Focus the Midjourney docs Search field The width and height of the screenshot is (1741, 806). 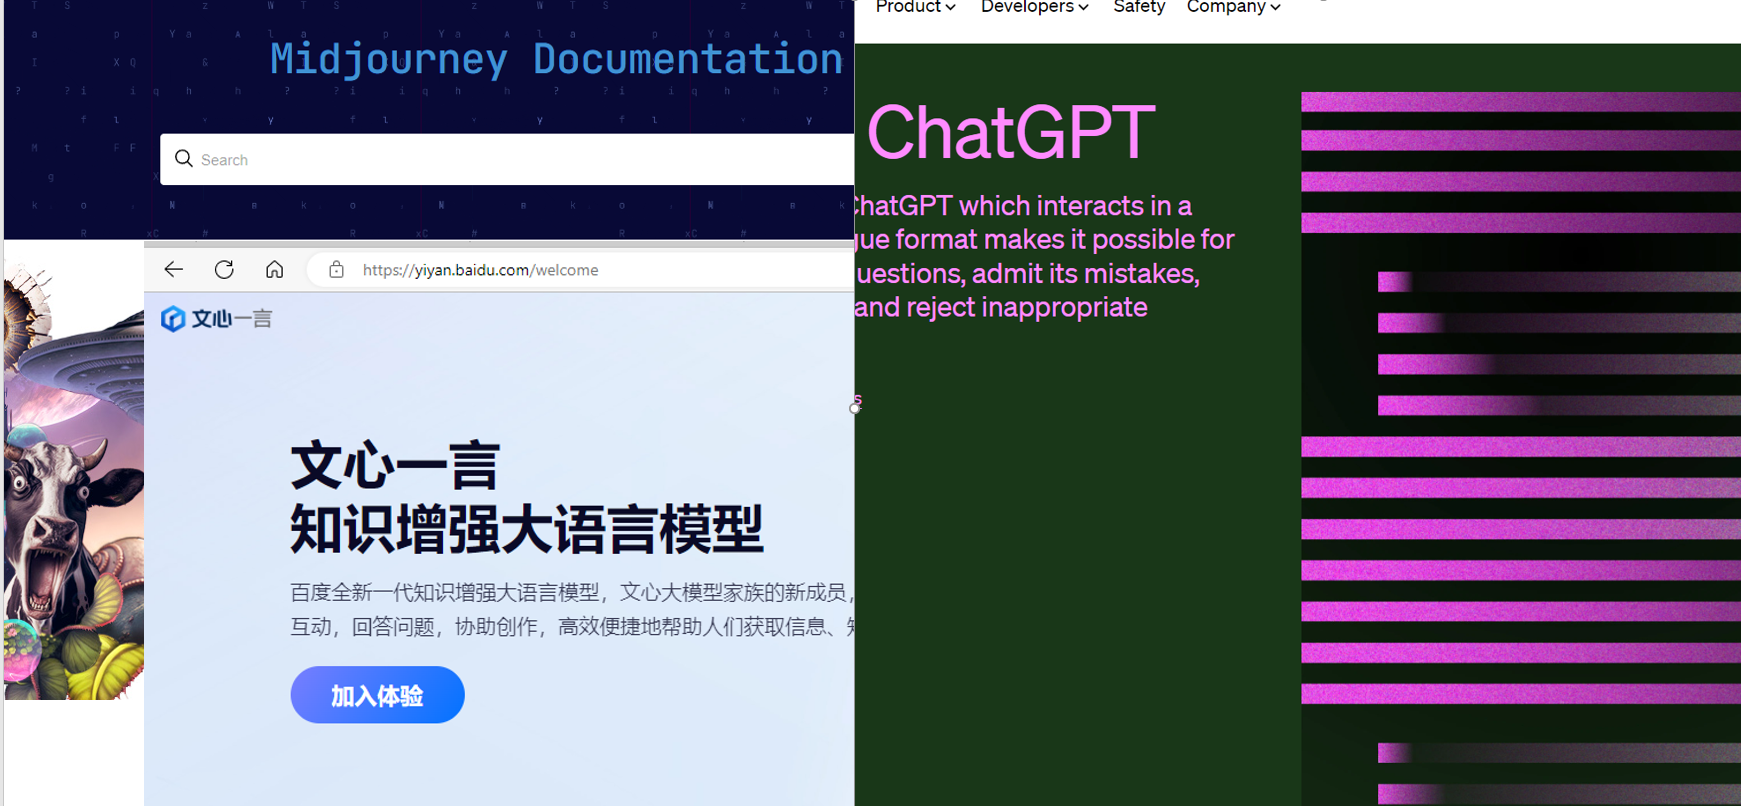point(507,159)
